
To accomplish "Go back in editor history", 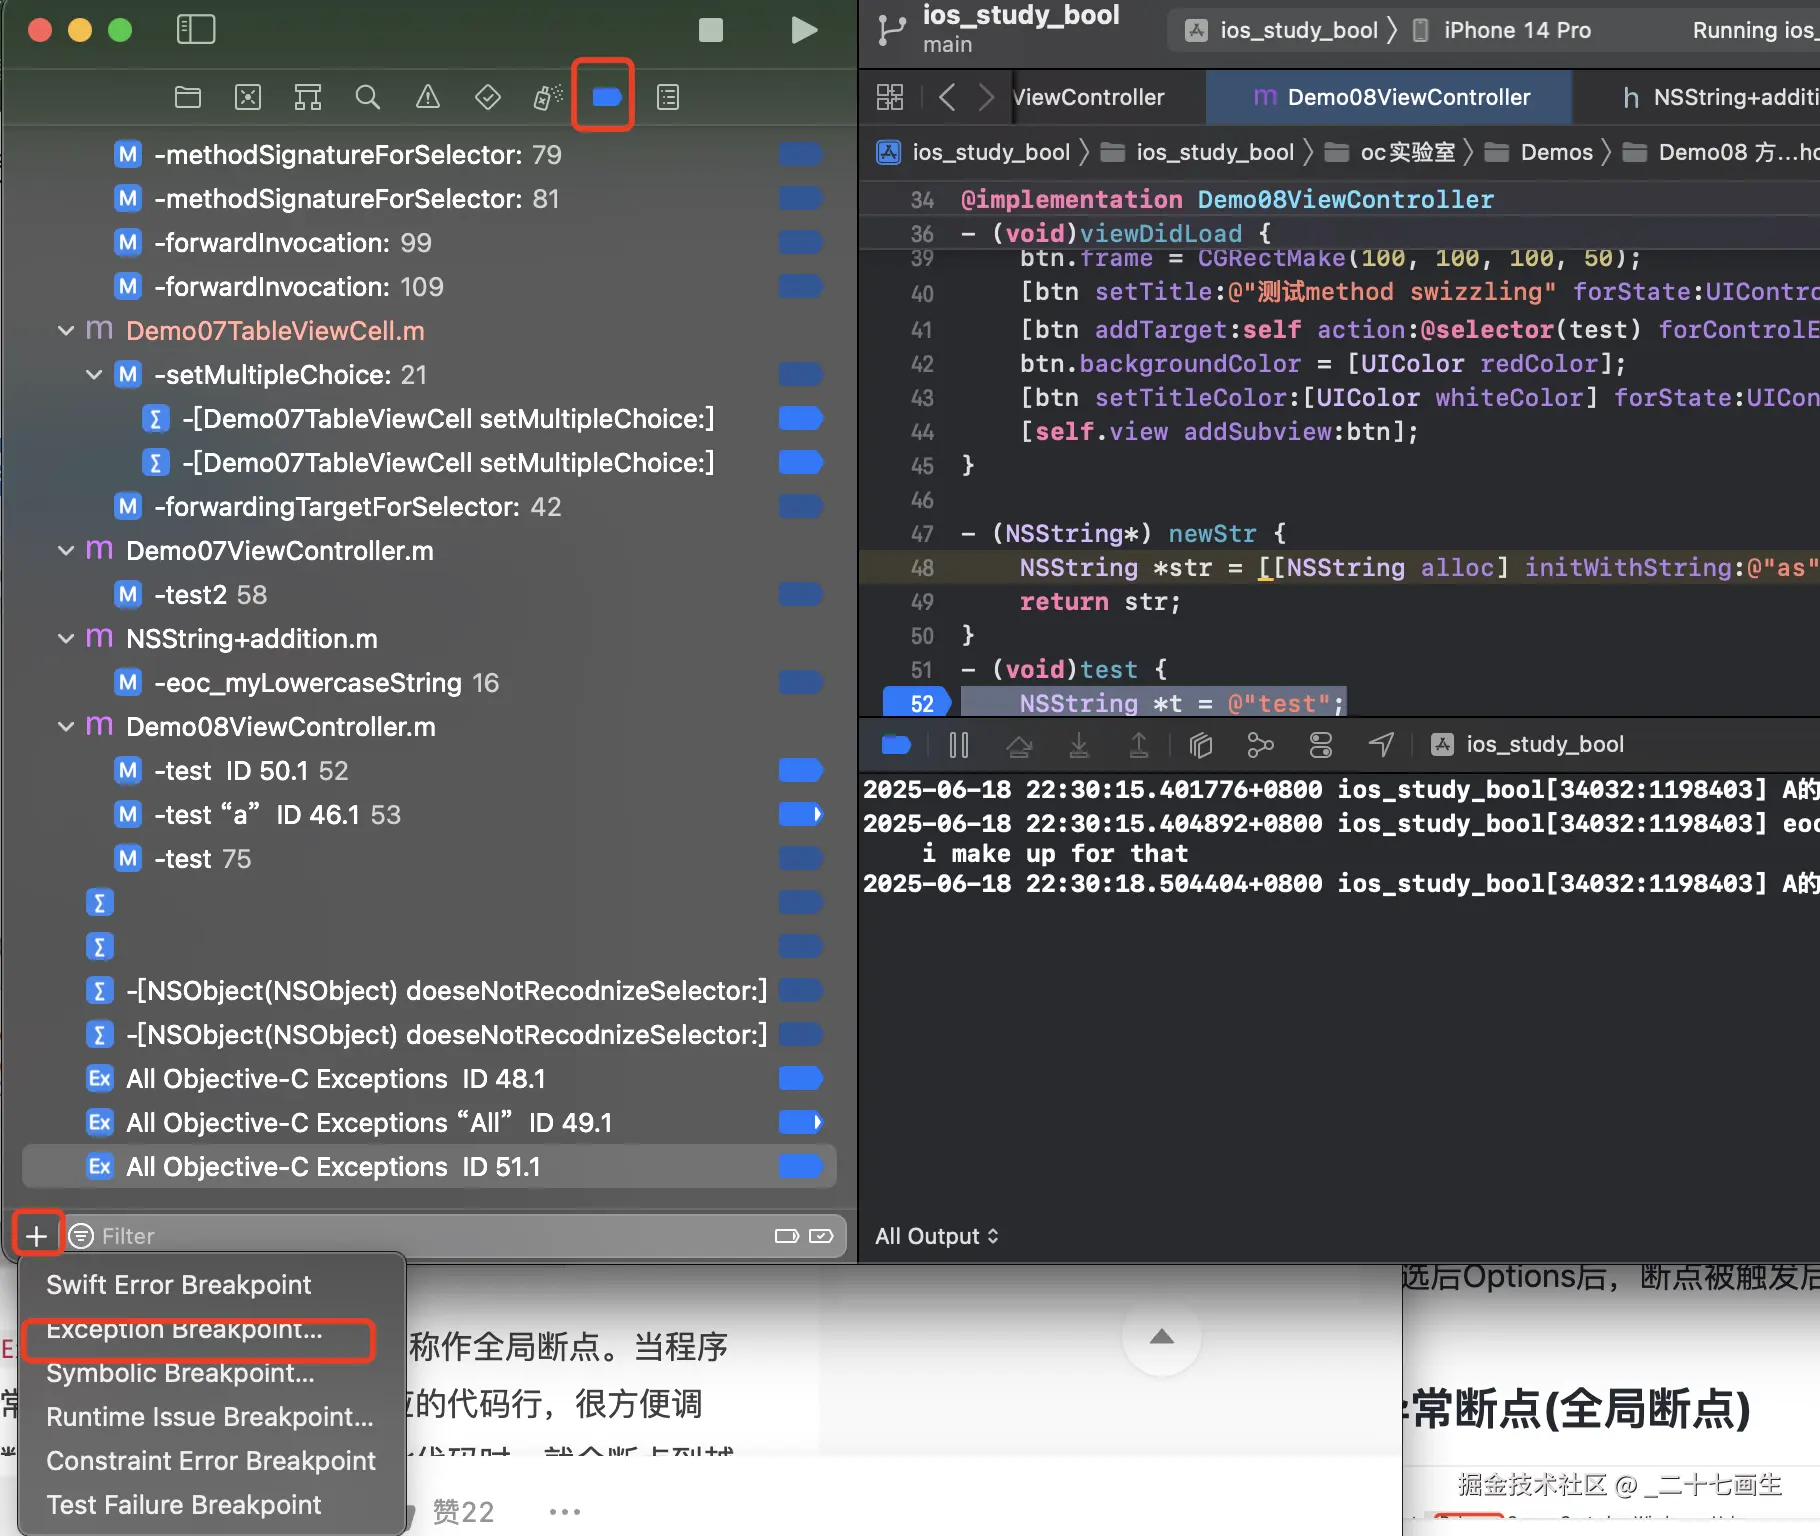I will coord(947,97).
